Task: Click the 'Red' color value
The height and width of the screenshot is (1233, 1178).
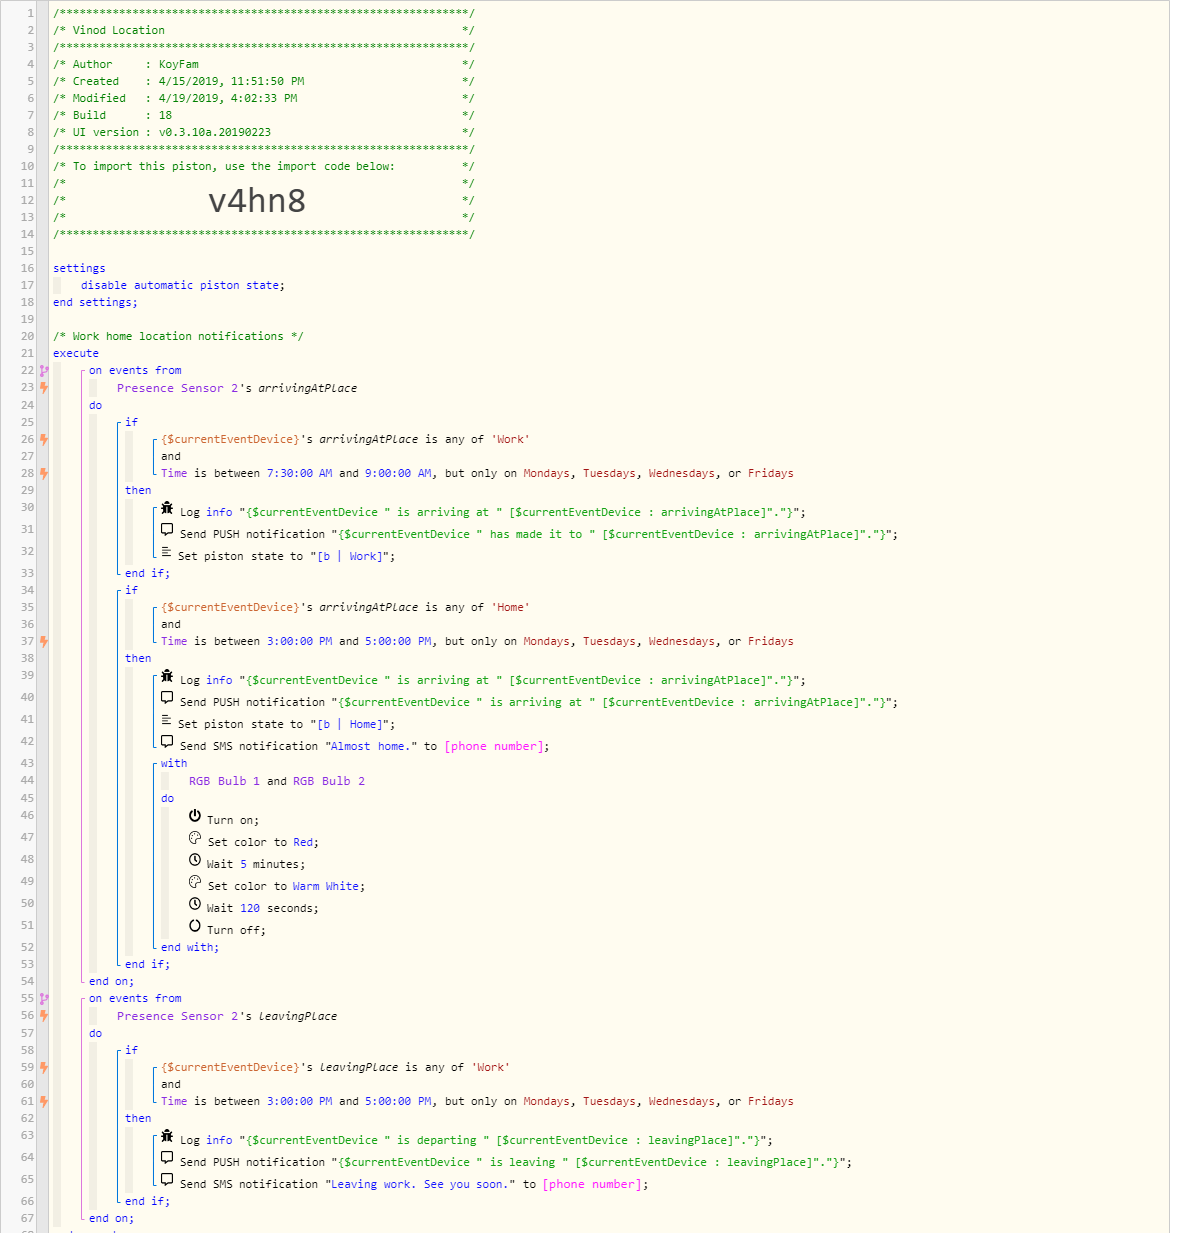Action: click(x=303, y=842)
